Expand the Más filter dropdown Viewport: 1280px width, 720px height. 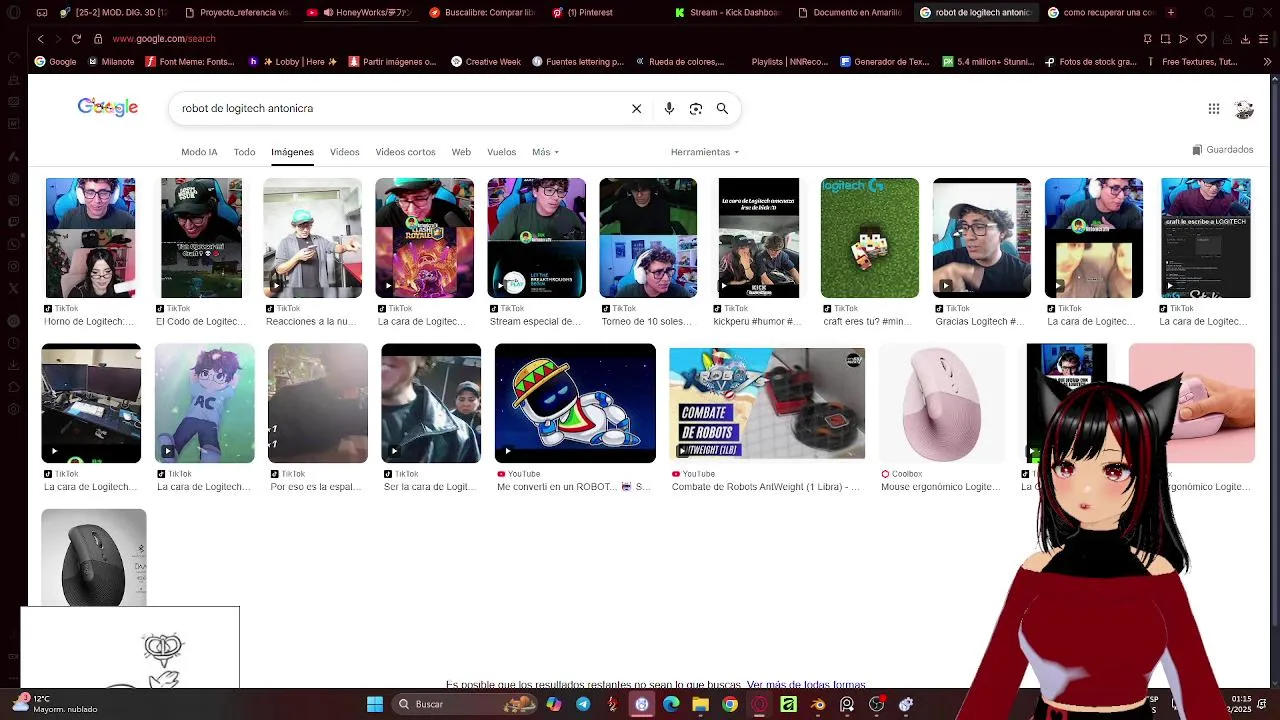pos(545,152)
